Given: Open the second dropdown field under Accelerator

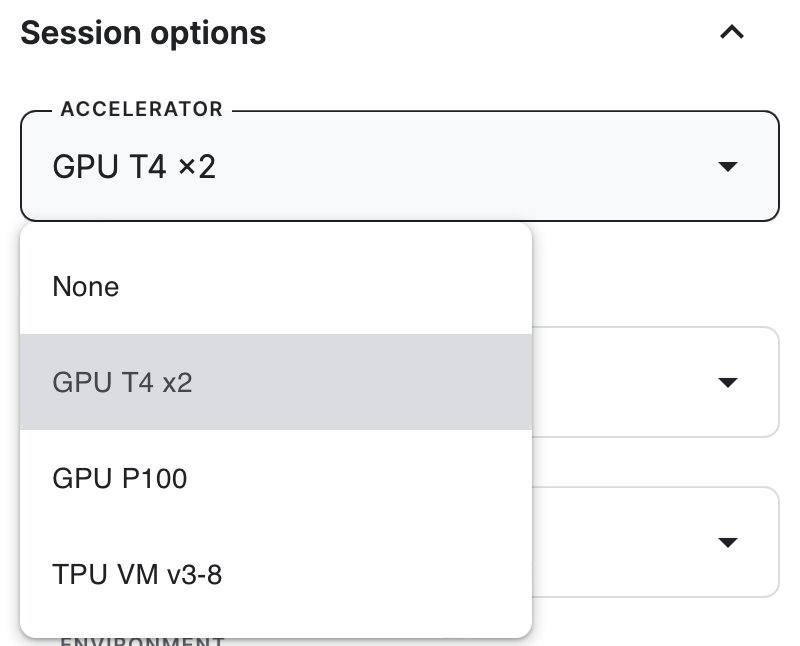Looking at the screenshot, I should coord(655,382).
